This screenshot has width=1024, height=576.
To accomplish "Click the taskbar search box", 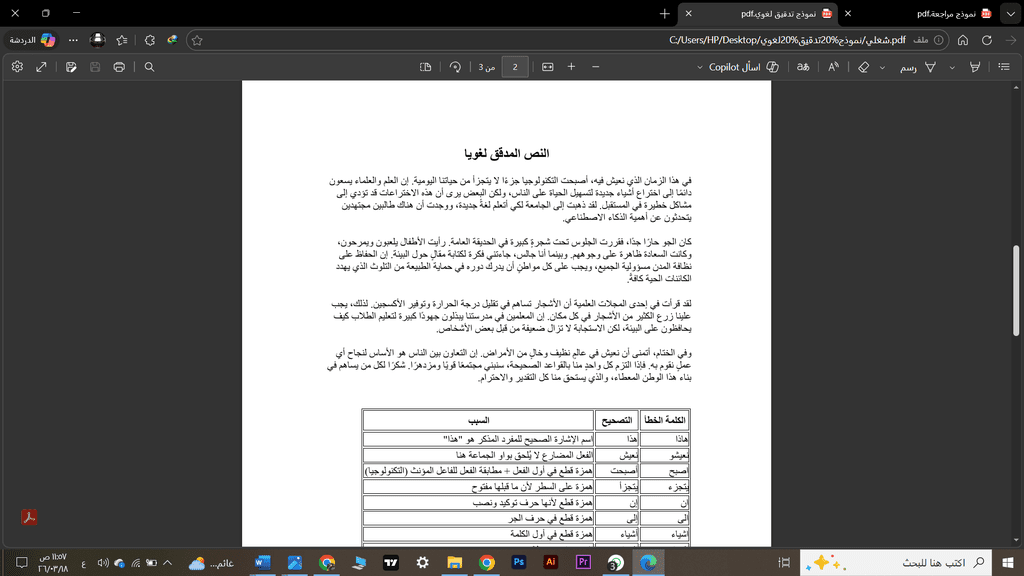I will pos(896,562).
